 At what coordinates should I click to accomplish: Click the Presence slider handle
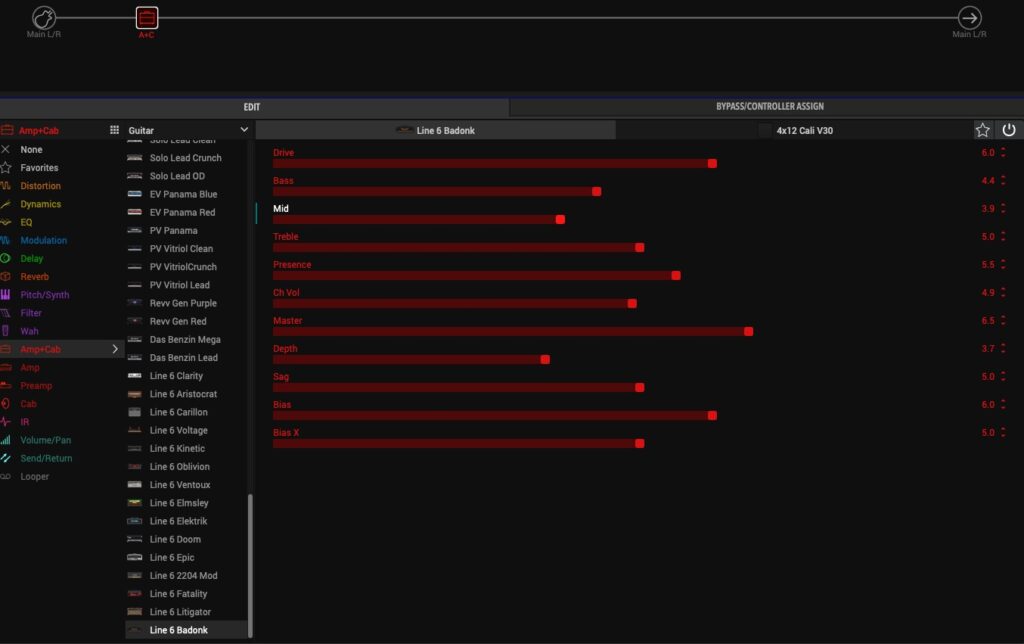point(676,275)
